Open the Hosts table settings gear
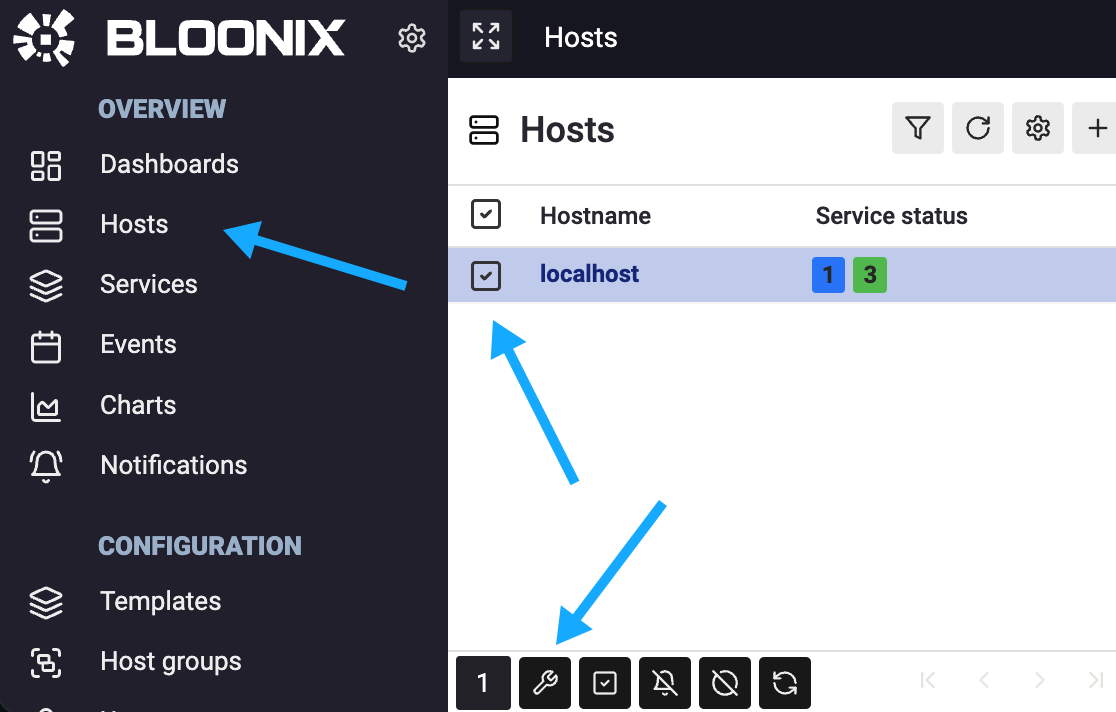1116x712 pixels. (1038, 128)
